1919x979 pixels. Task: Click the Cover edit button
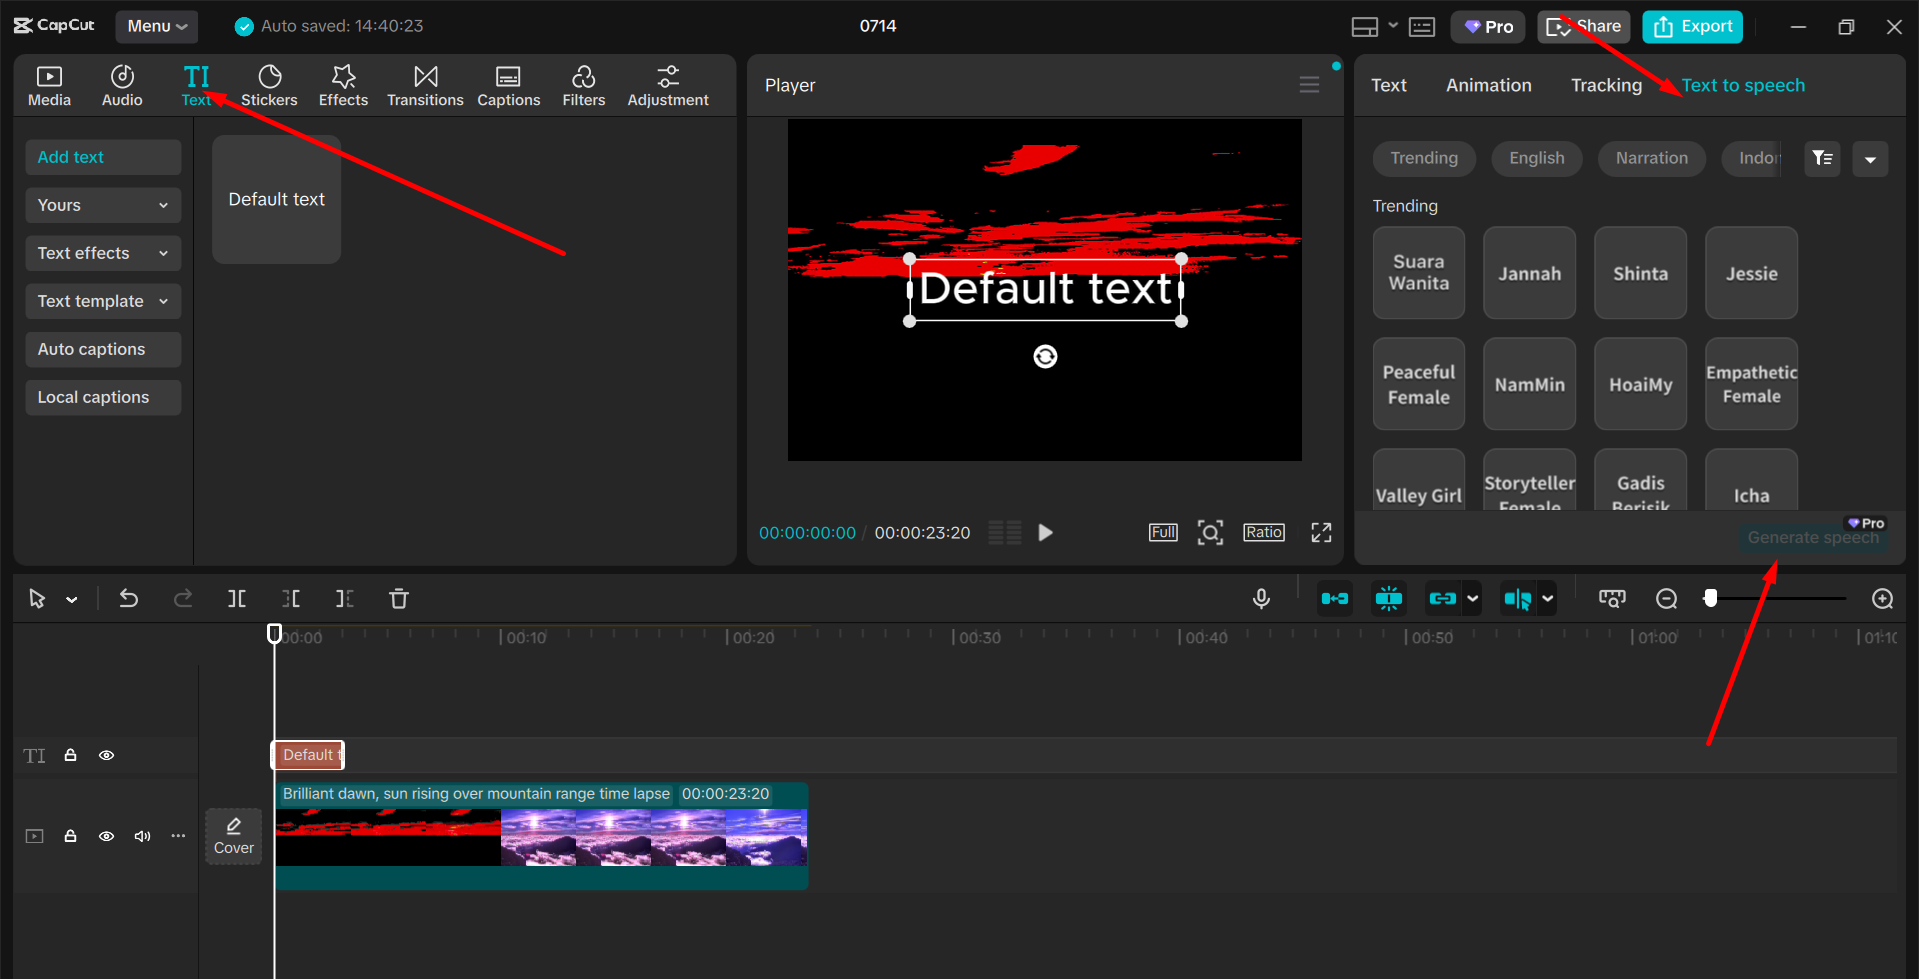(x=233, y=836)
